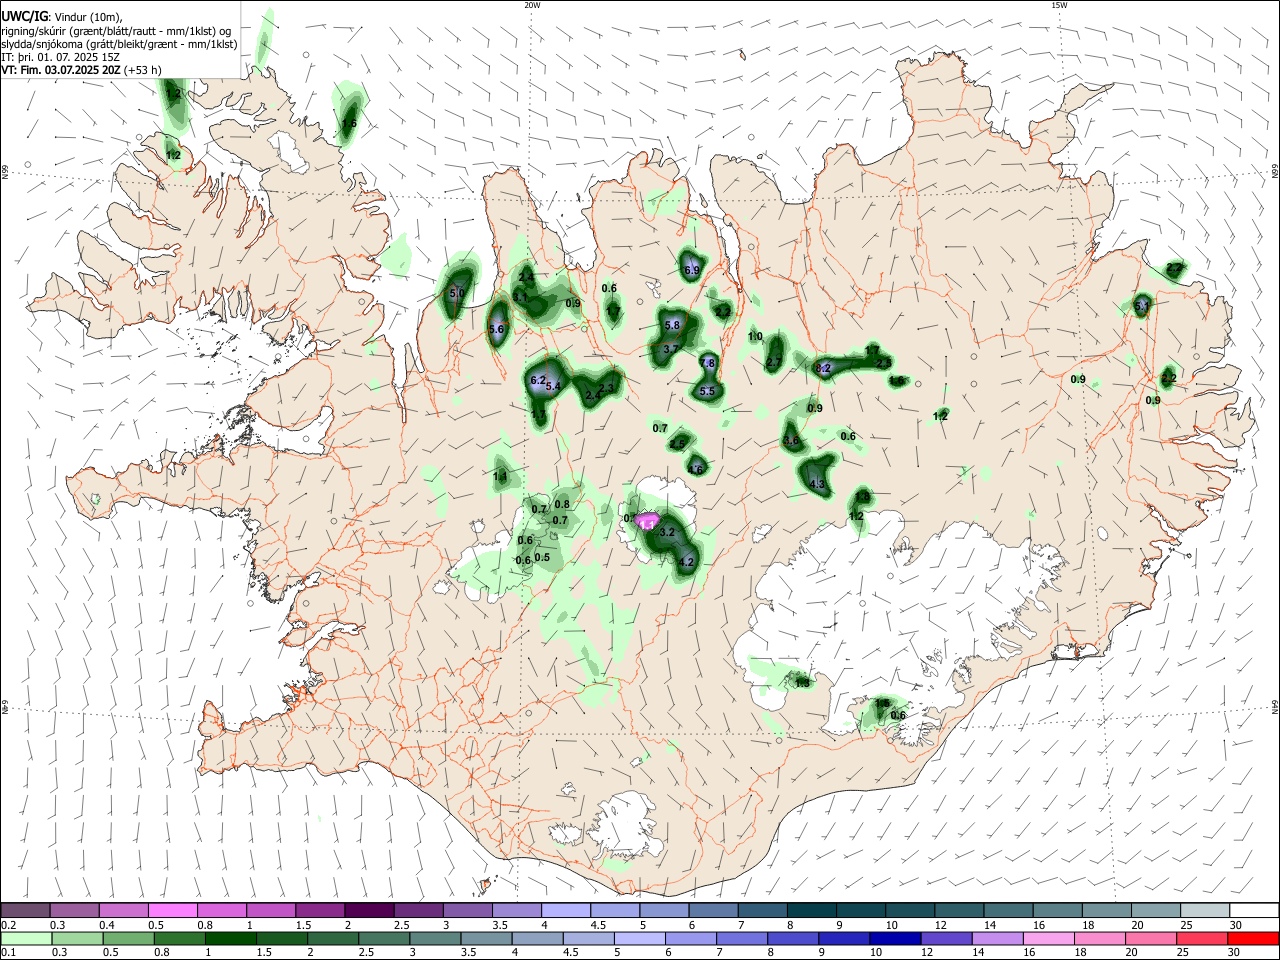Click the 4.6 precipitation value on the map
This screenshot has width=1280, height=960.
coord(696,469)
